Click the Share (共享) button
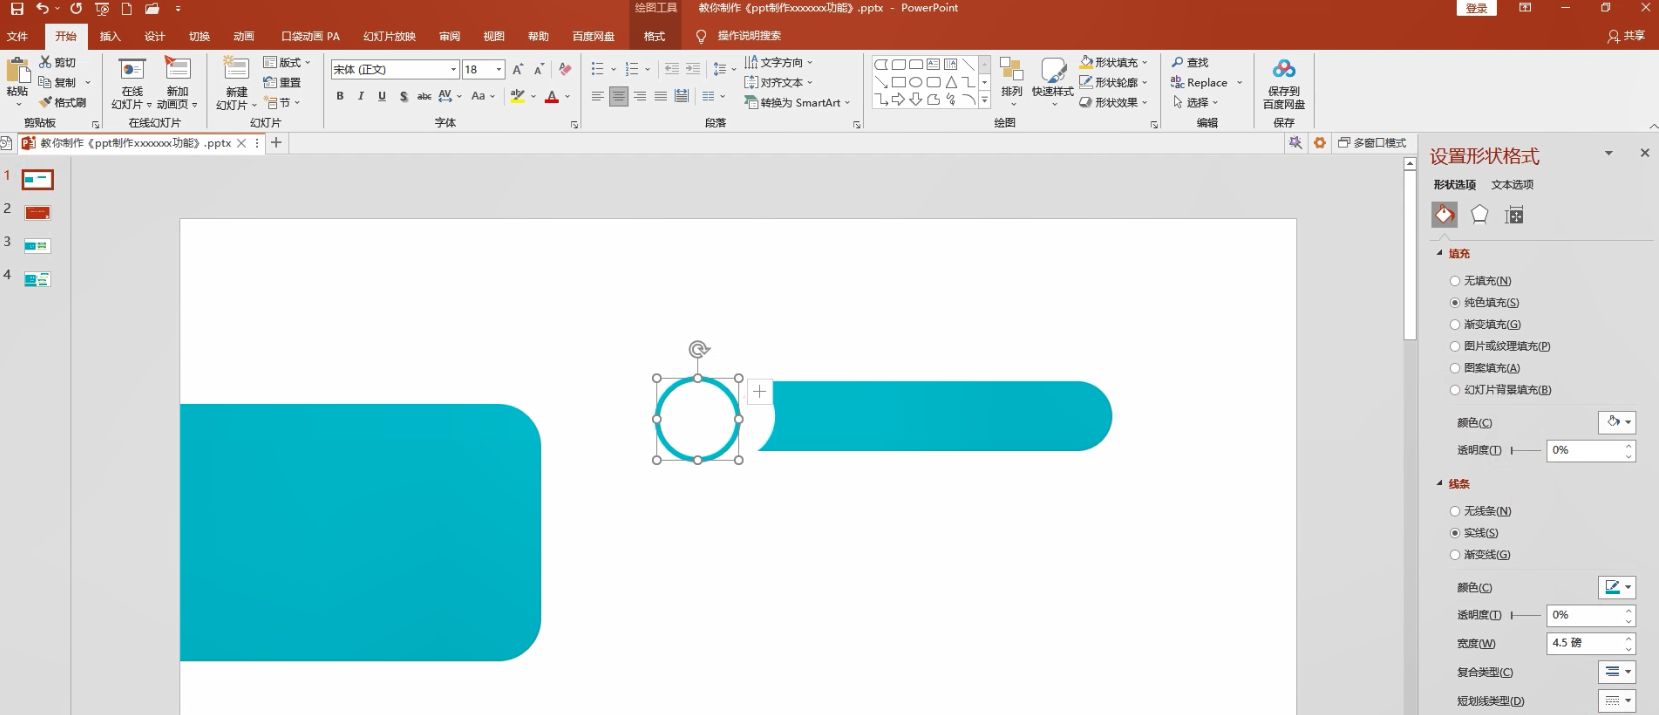Screen dimensions: 1659x715 click(x=1626, y=36)
